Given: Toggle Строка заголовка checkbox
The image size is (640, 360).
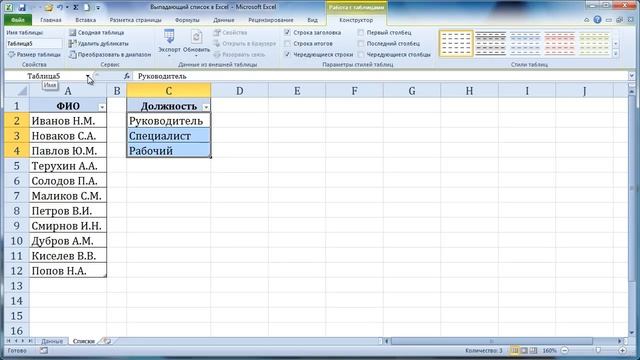Looking at the screenshot, I should click(x=287, y=32).
